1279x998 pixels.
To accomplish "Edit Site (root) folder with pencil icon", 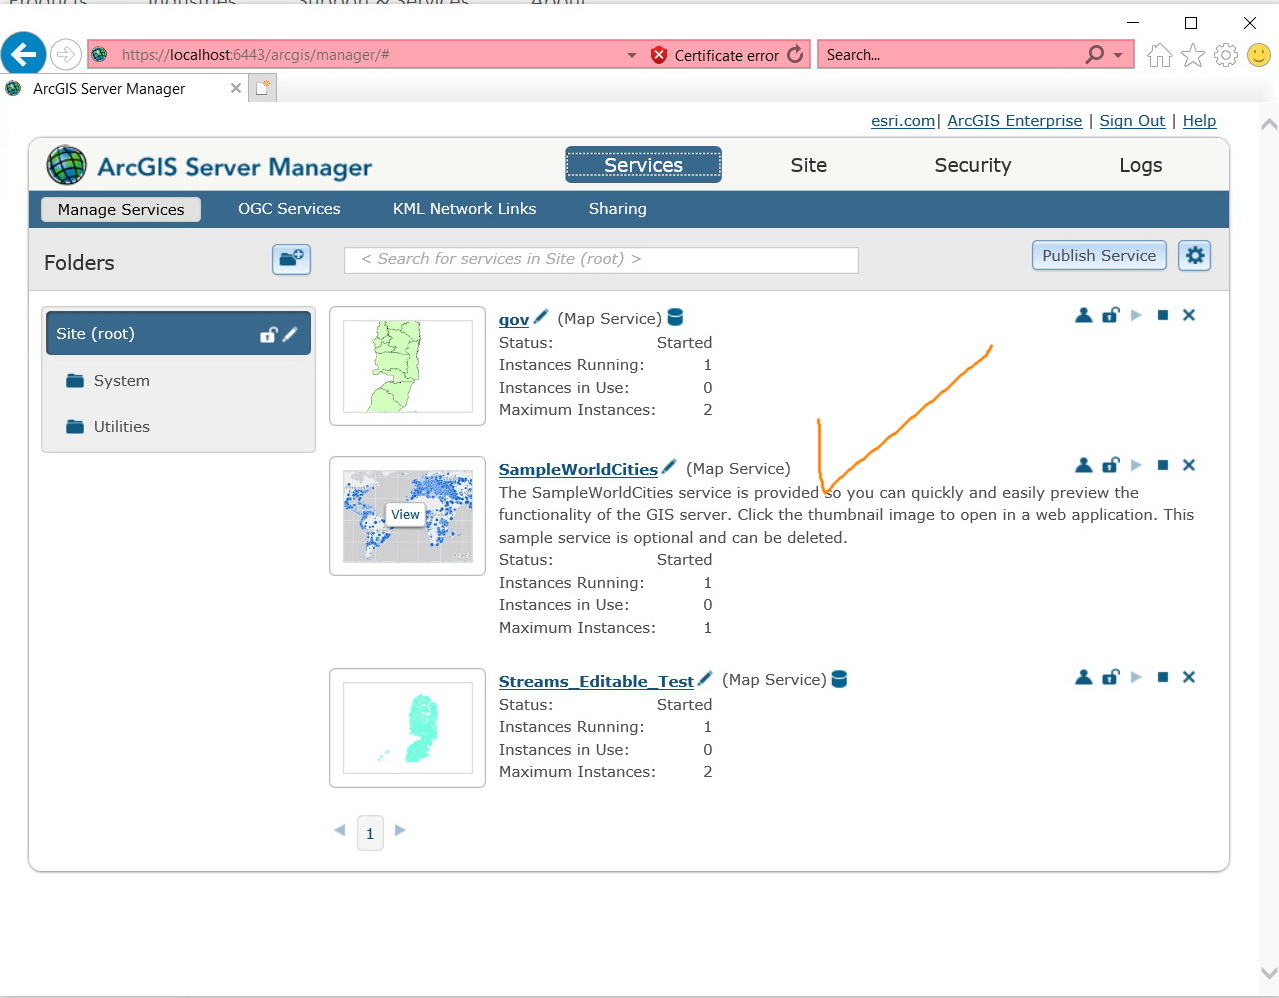I will 290,334.
